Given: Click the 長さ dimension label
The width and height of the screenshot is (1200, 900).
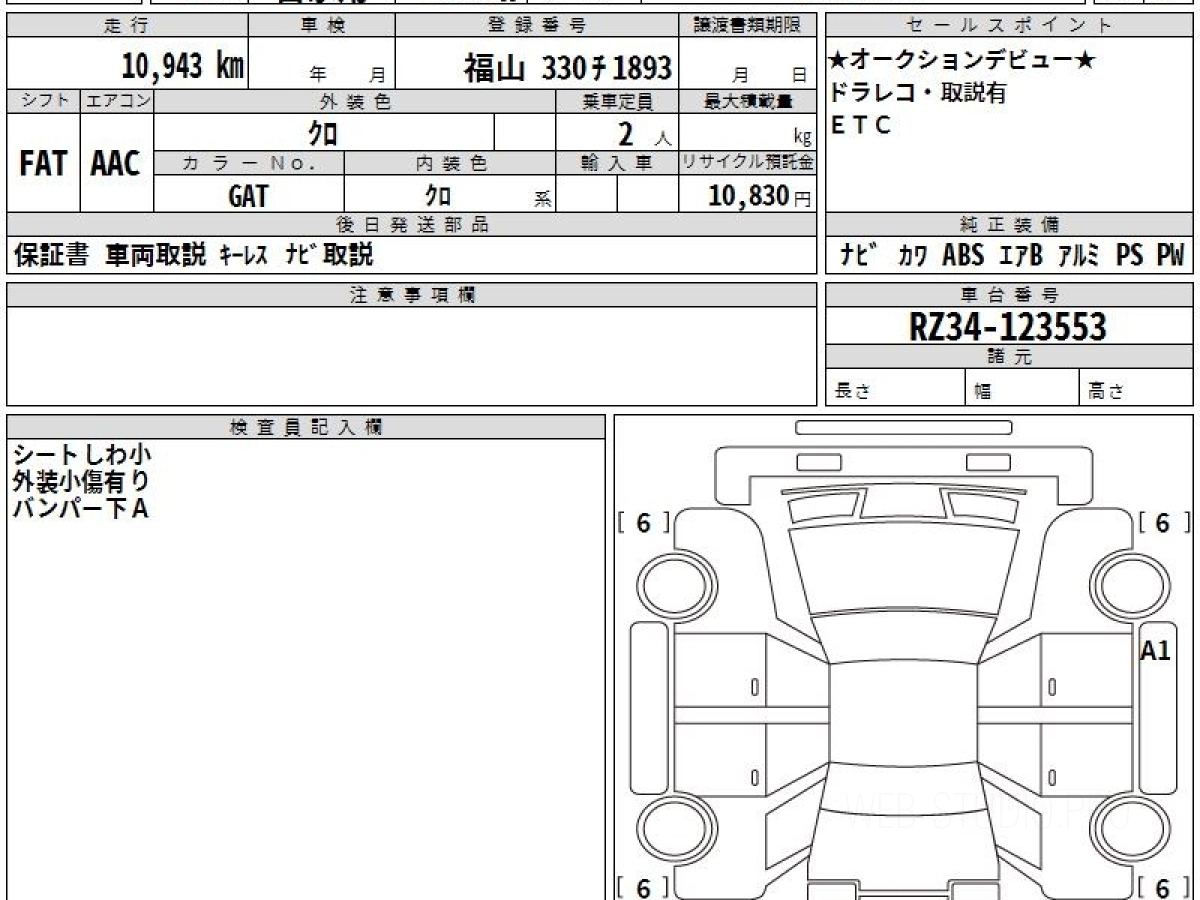Looking at the screenshot, I should [852, 392].
